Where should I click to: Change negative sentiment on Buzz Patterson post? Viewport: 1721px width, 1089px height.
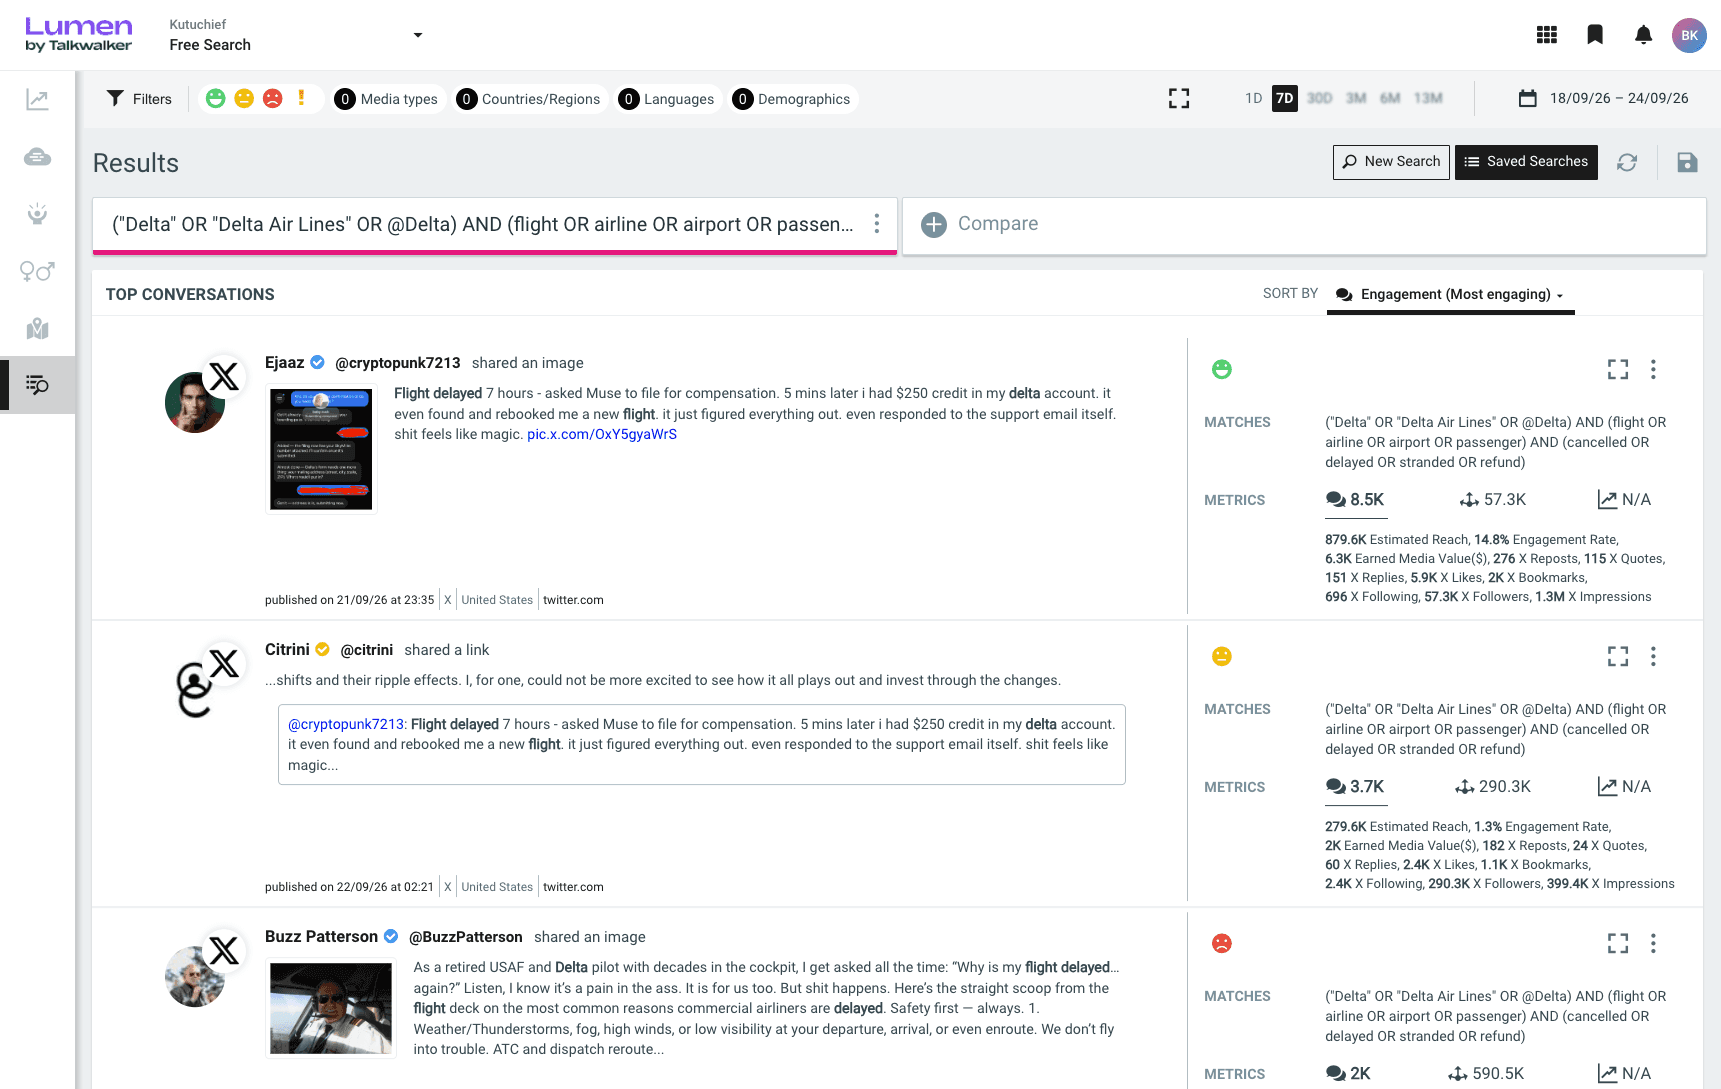1222,943
